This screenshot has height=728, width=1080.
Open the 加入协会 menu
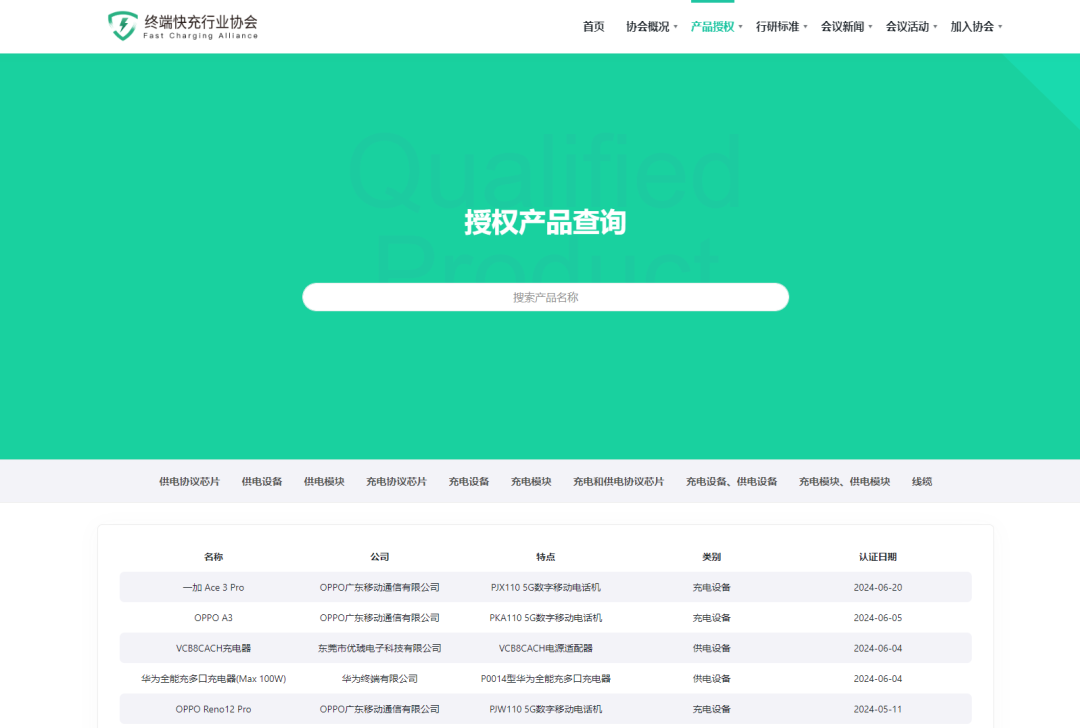pyautogui.click(x=972, y=27)
